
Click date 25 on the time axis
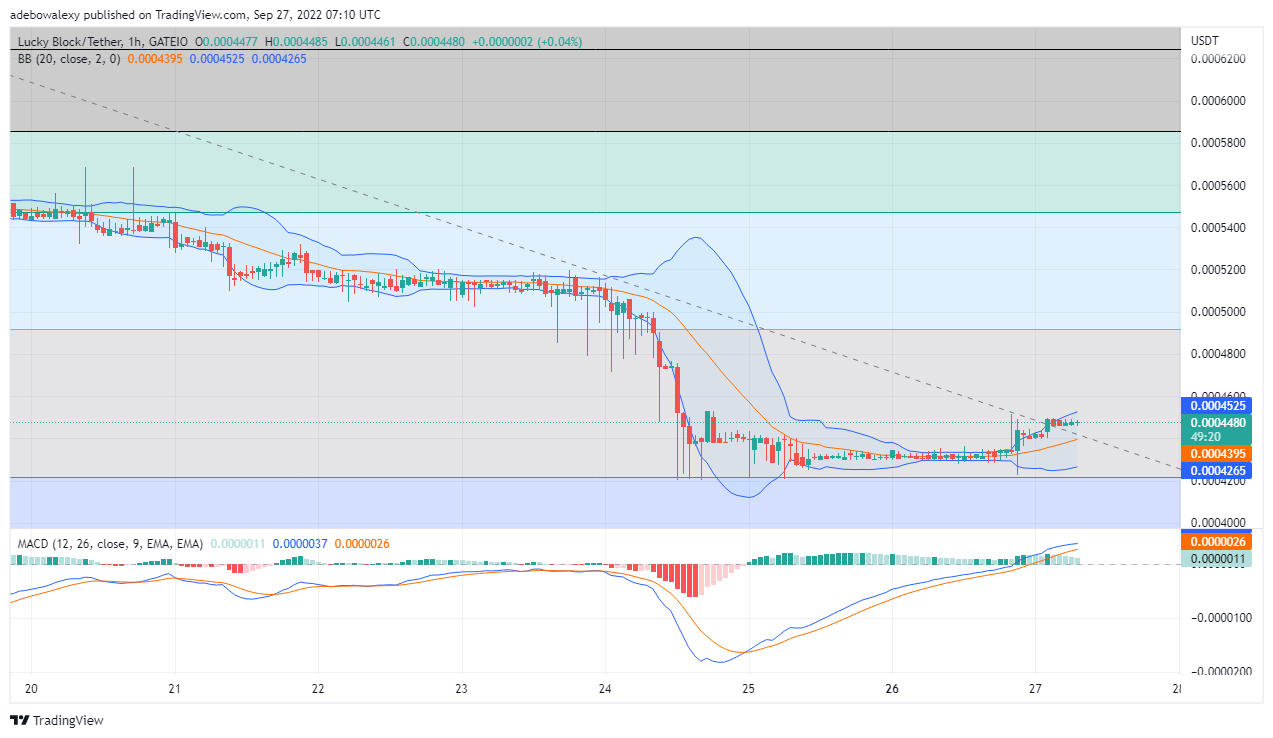point(749,689)
